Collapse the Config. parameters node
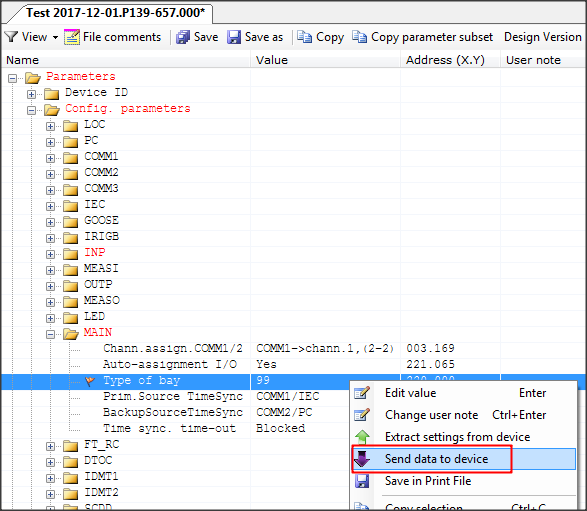Screen dimensions: 587x511 pyautogui.click(x=31, y=110)
